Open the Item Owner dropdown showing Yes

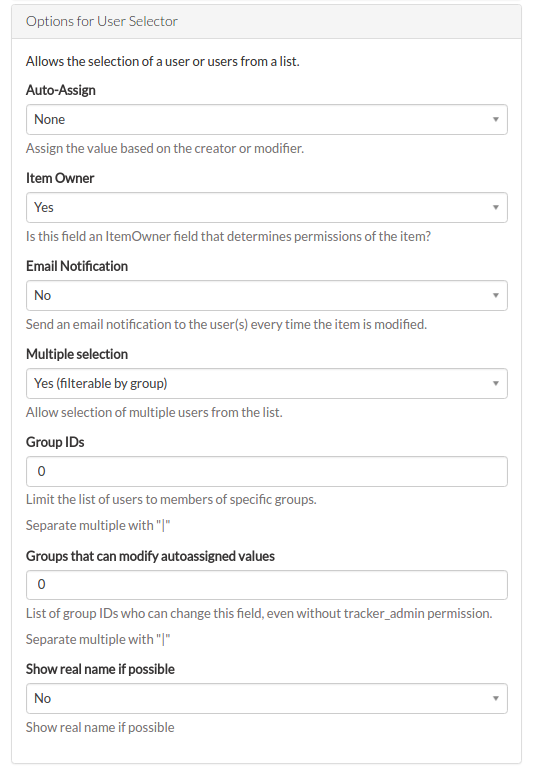pyautogui.click(x=266, y=208)
